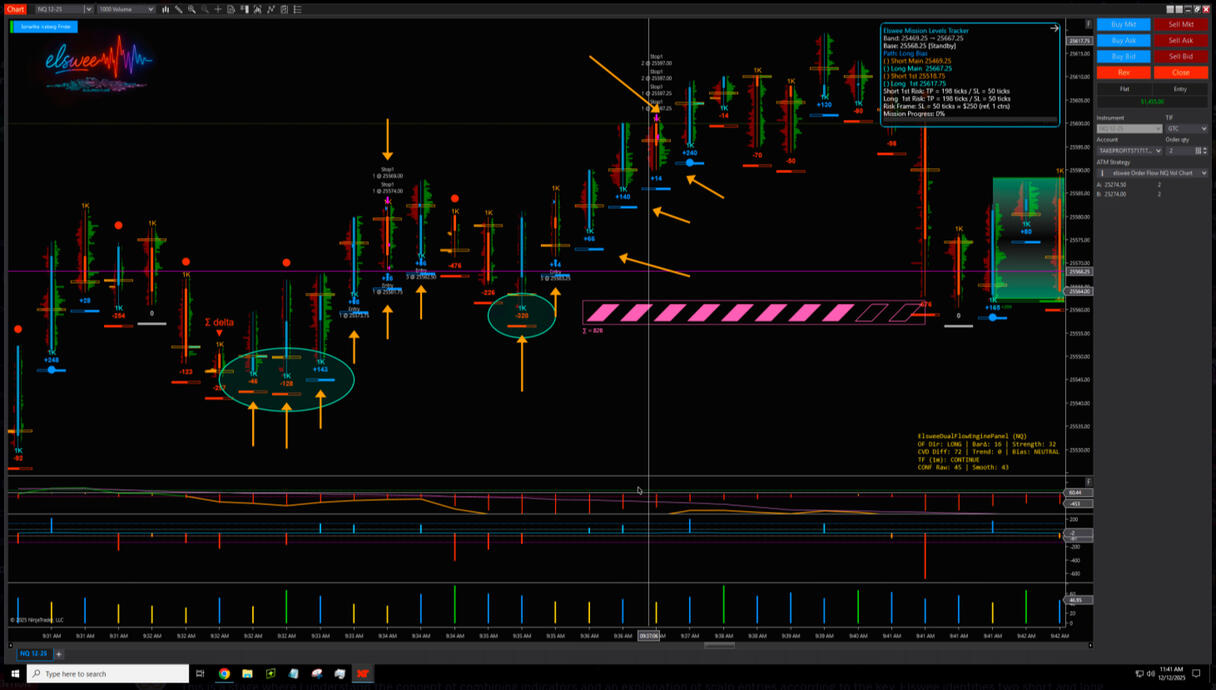
Task: Select the NQ 12-25 chart tab
Action: (33, 654)
